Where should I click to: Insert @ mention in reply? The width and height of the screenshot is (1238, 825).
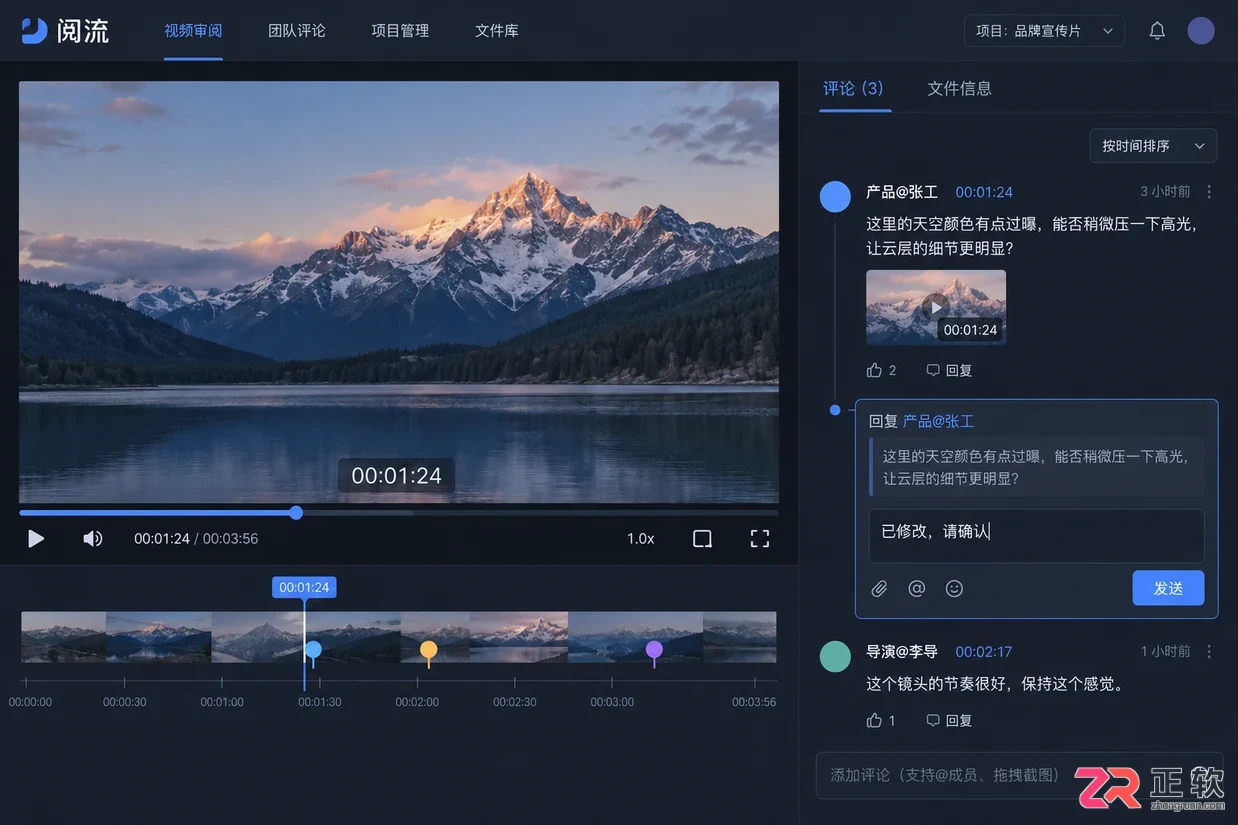(x=916, y=589)
